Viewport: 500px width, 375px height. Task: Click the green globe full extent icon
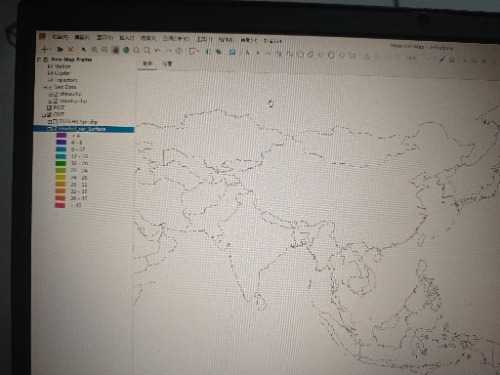[x=126, y=50]
